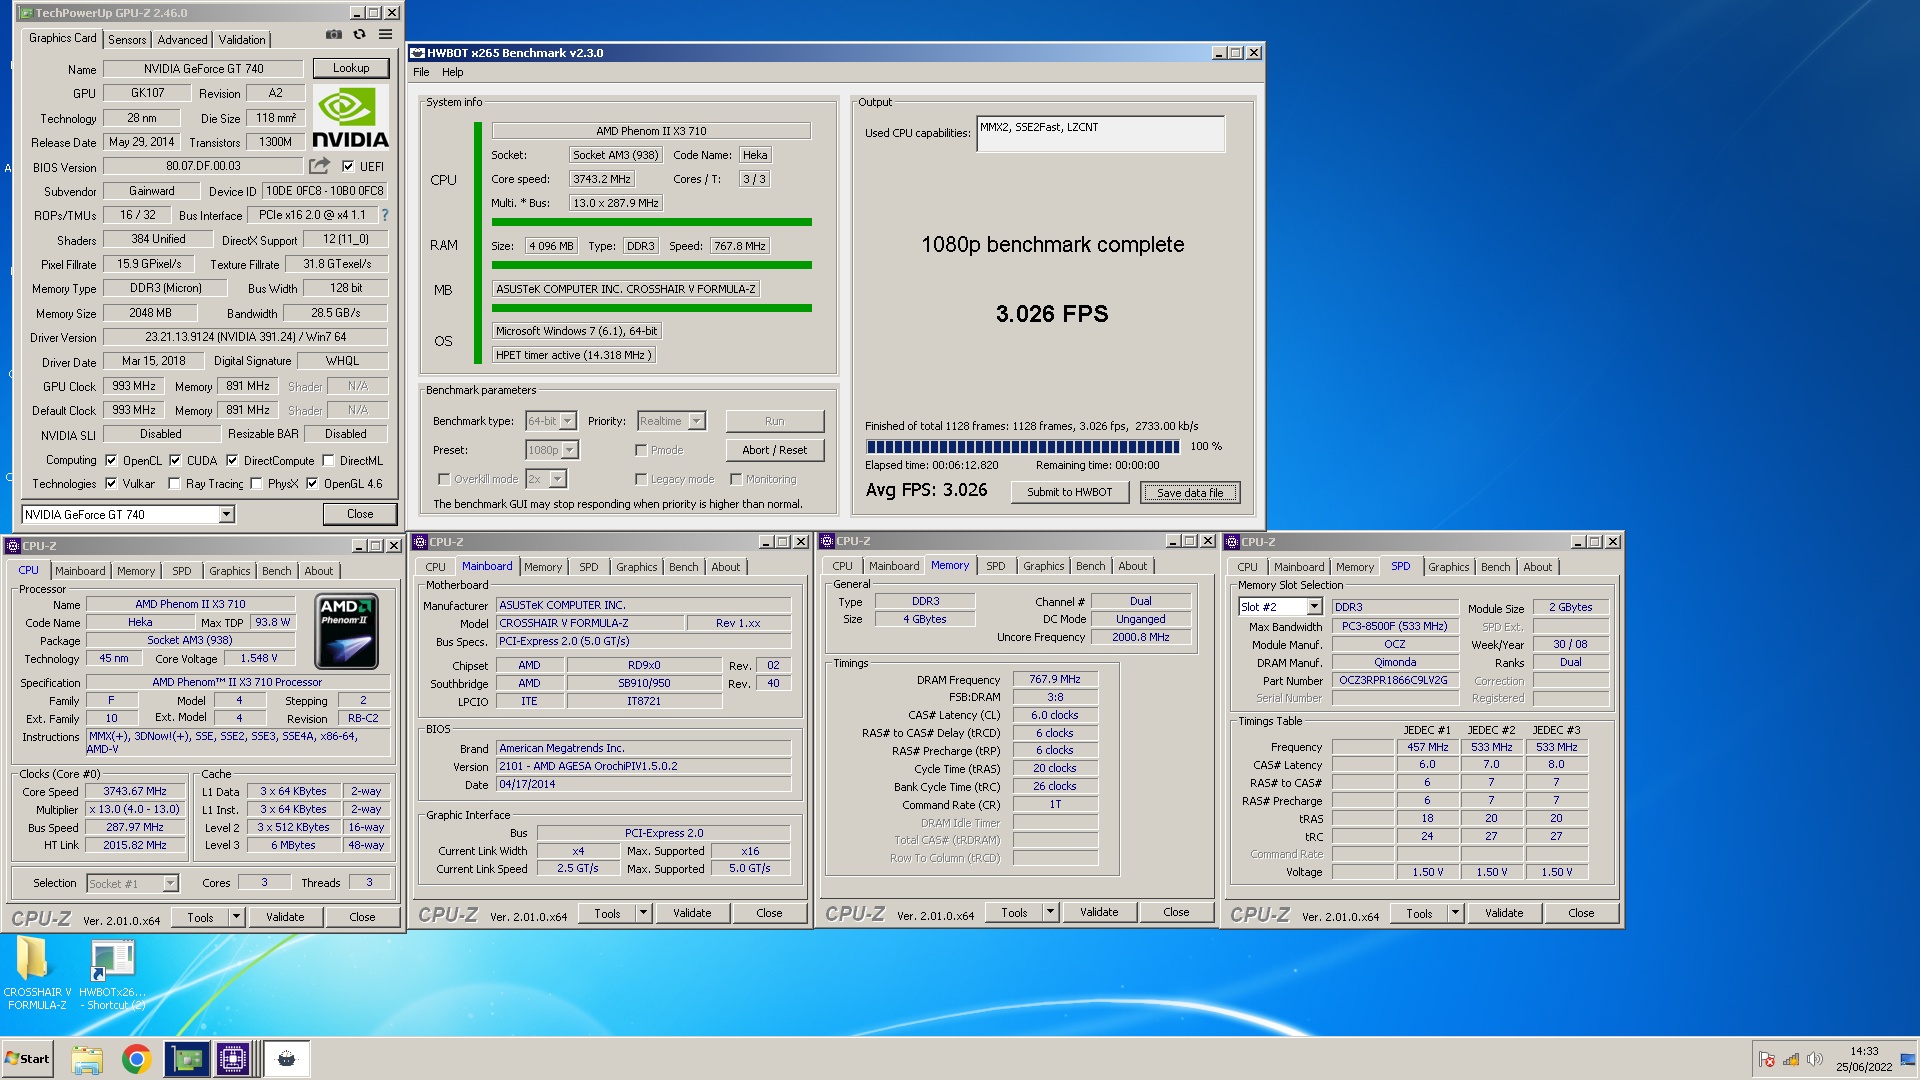Click Save data file button
Viewport: 1920px width, 1080px height.
[1190, 492]
